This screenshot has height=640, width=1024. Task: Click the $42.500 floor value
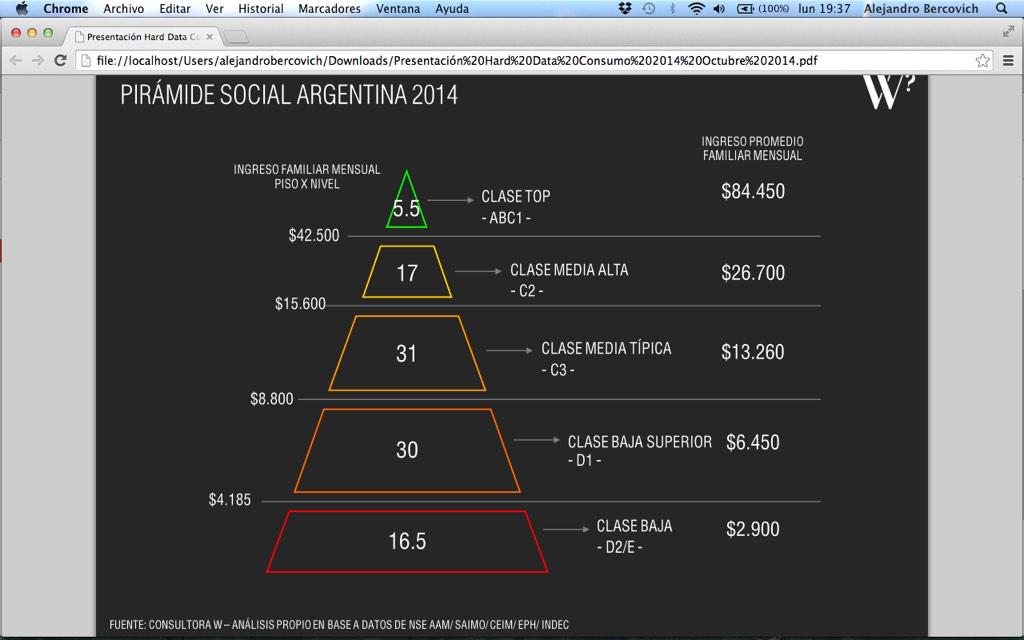point(314,235)
